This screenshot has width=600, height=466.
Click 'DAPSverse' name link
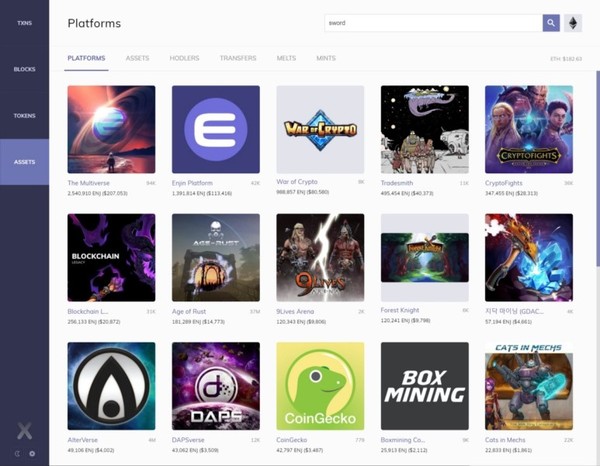pyautogui.click(x=188, y=440)
